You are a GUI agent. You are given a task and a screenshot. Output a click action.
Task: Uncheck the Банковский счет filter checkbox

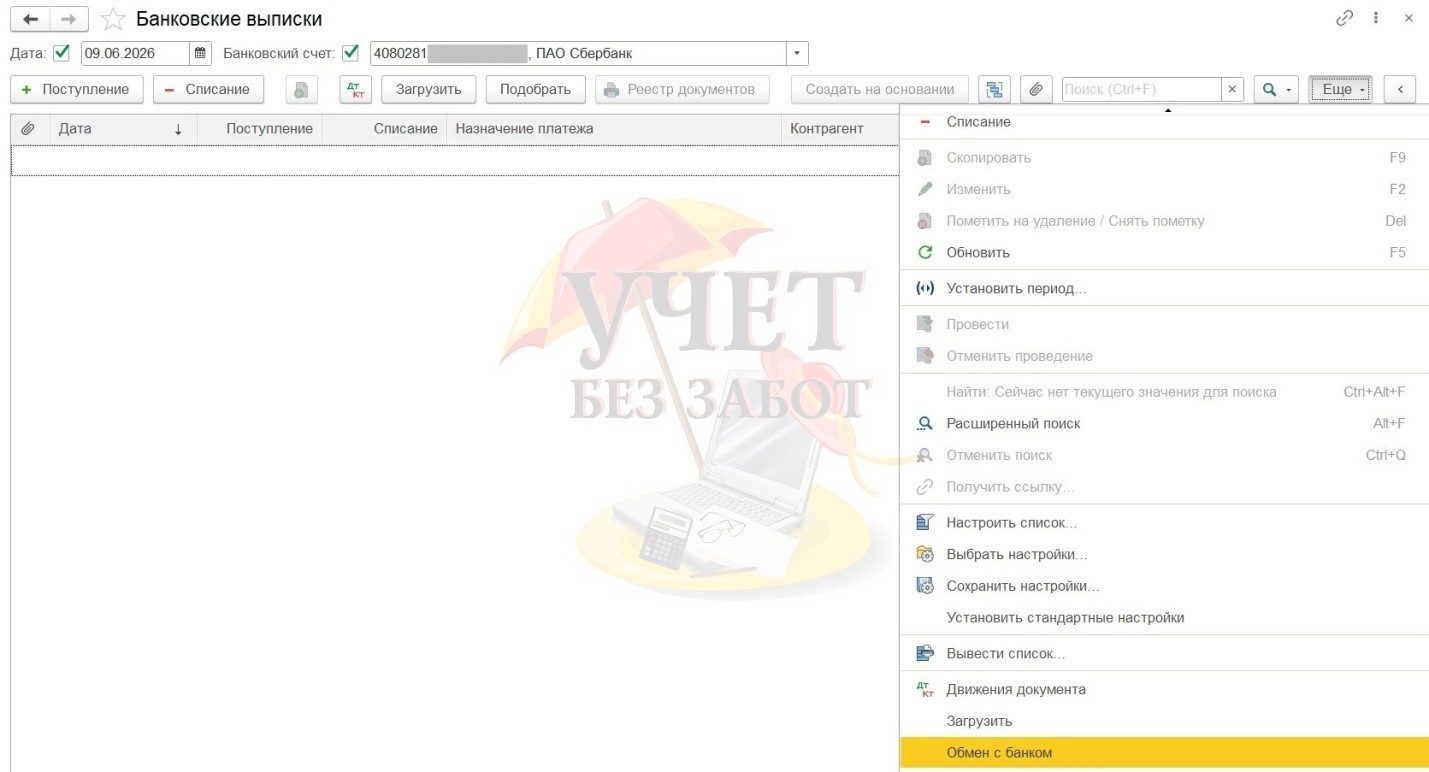(350, 53)
